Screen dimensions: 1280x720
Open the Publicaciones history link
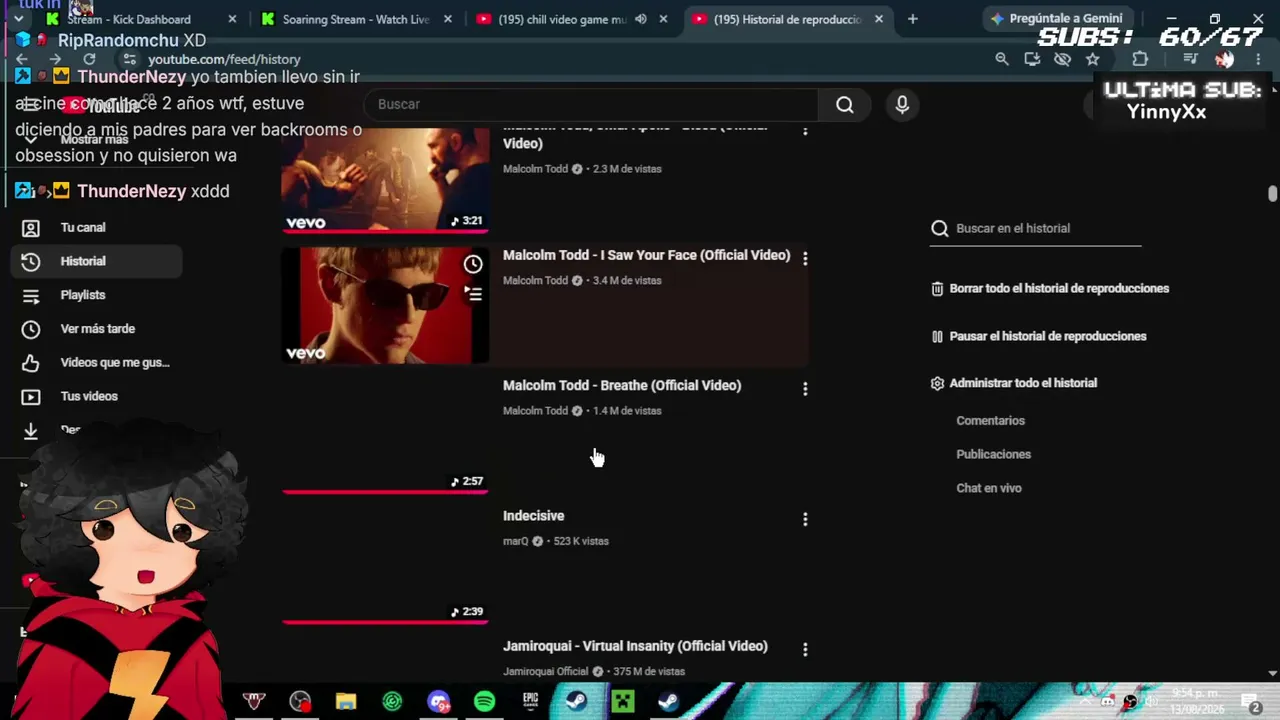pyautogui.click(x=993, y=454)
